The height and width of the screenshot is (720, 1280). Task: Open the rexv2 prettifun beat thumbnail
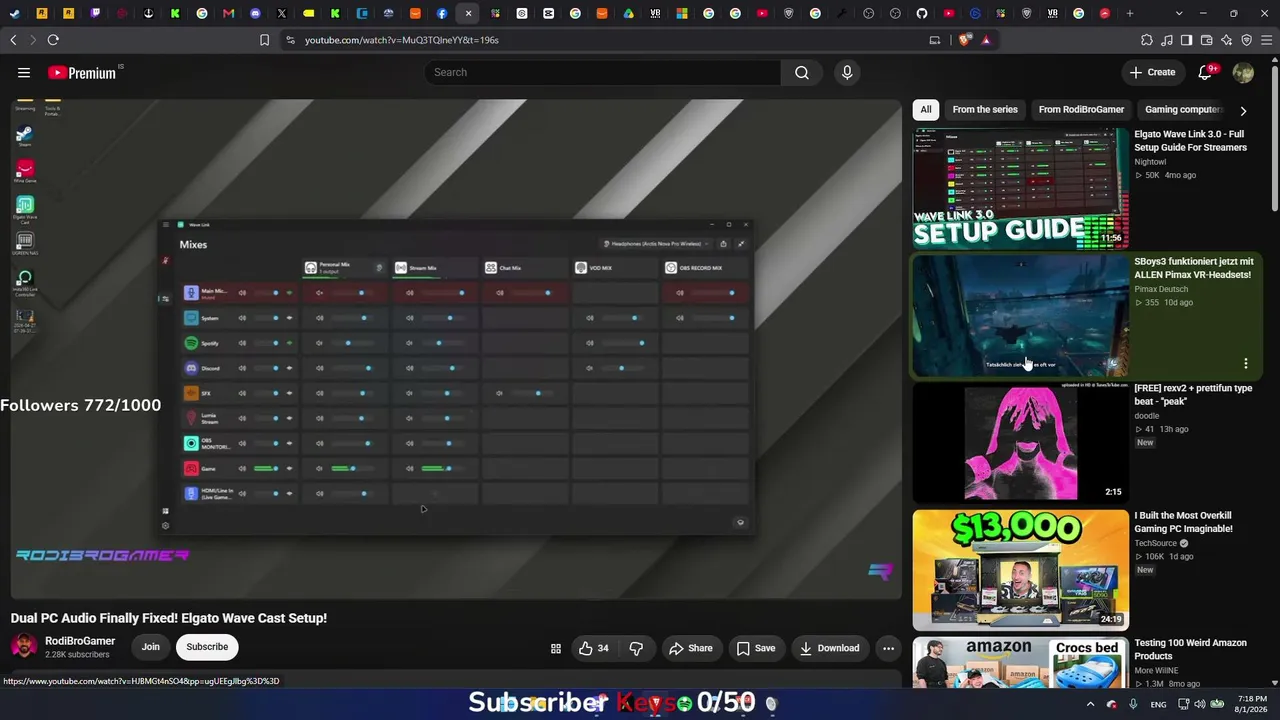point(1020,443)
